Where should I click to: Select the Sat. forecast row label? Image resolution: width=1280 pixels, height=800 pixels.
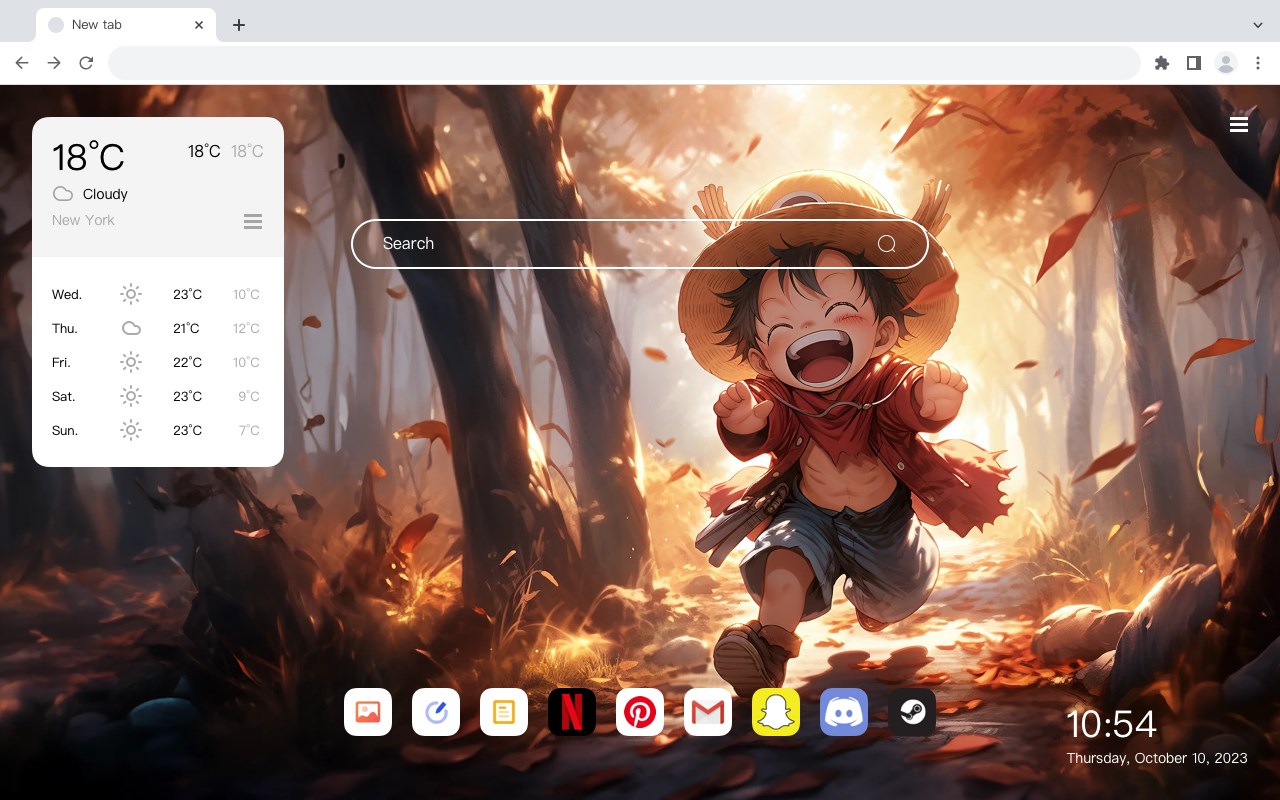point(64,397)
